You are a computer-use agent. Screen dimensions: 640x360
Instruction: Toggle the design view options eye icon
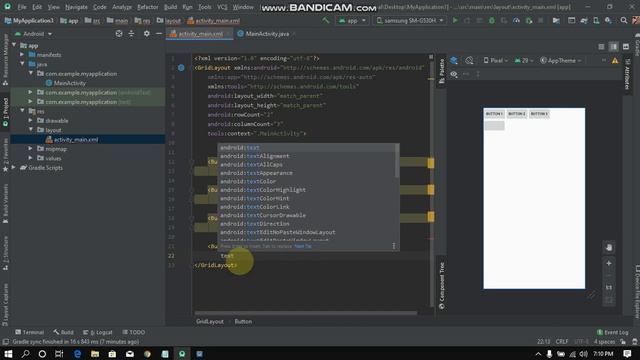pyautogui.click(x=454, y=74)
